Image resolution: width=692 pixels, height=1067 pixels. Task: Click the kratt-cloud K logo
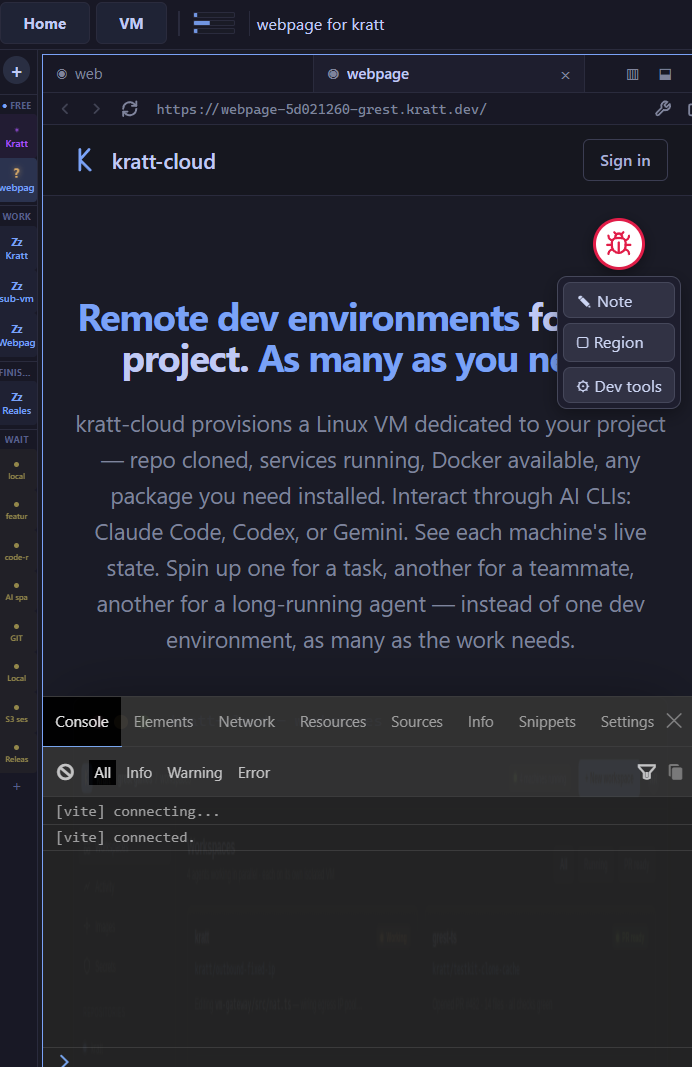(84, 161)
